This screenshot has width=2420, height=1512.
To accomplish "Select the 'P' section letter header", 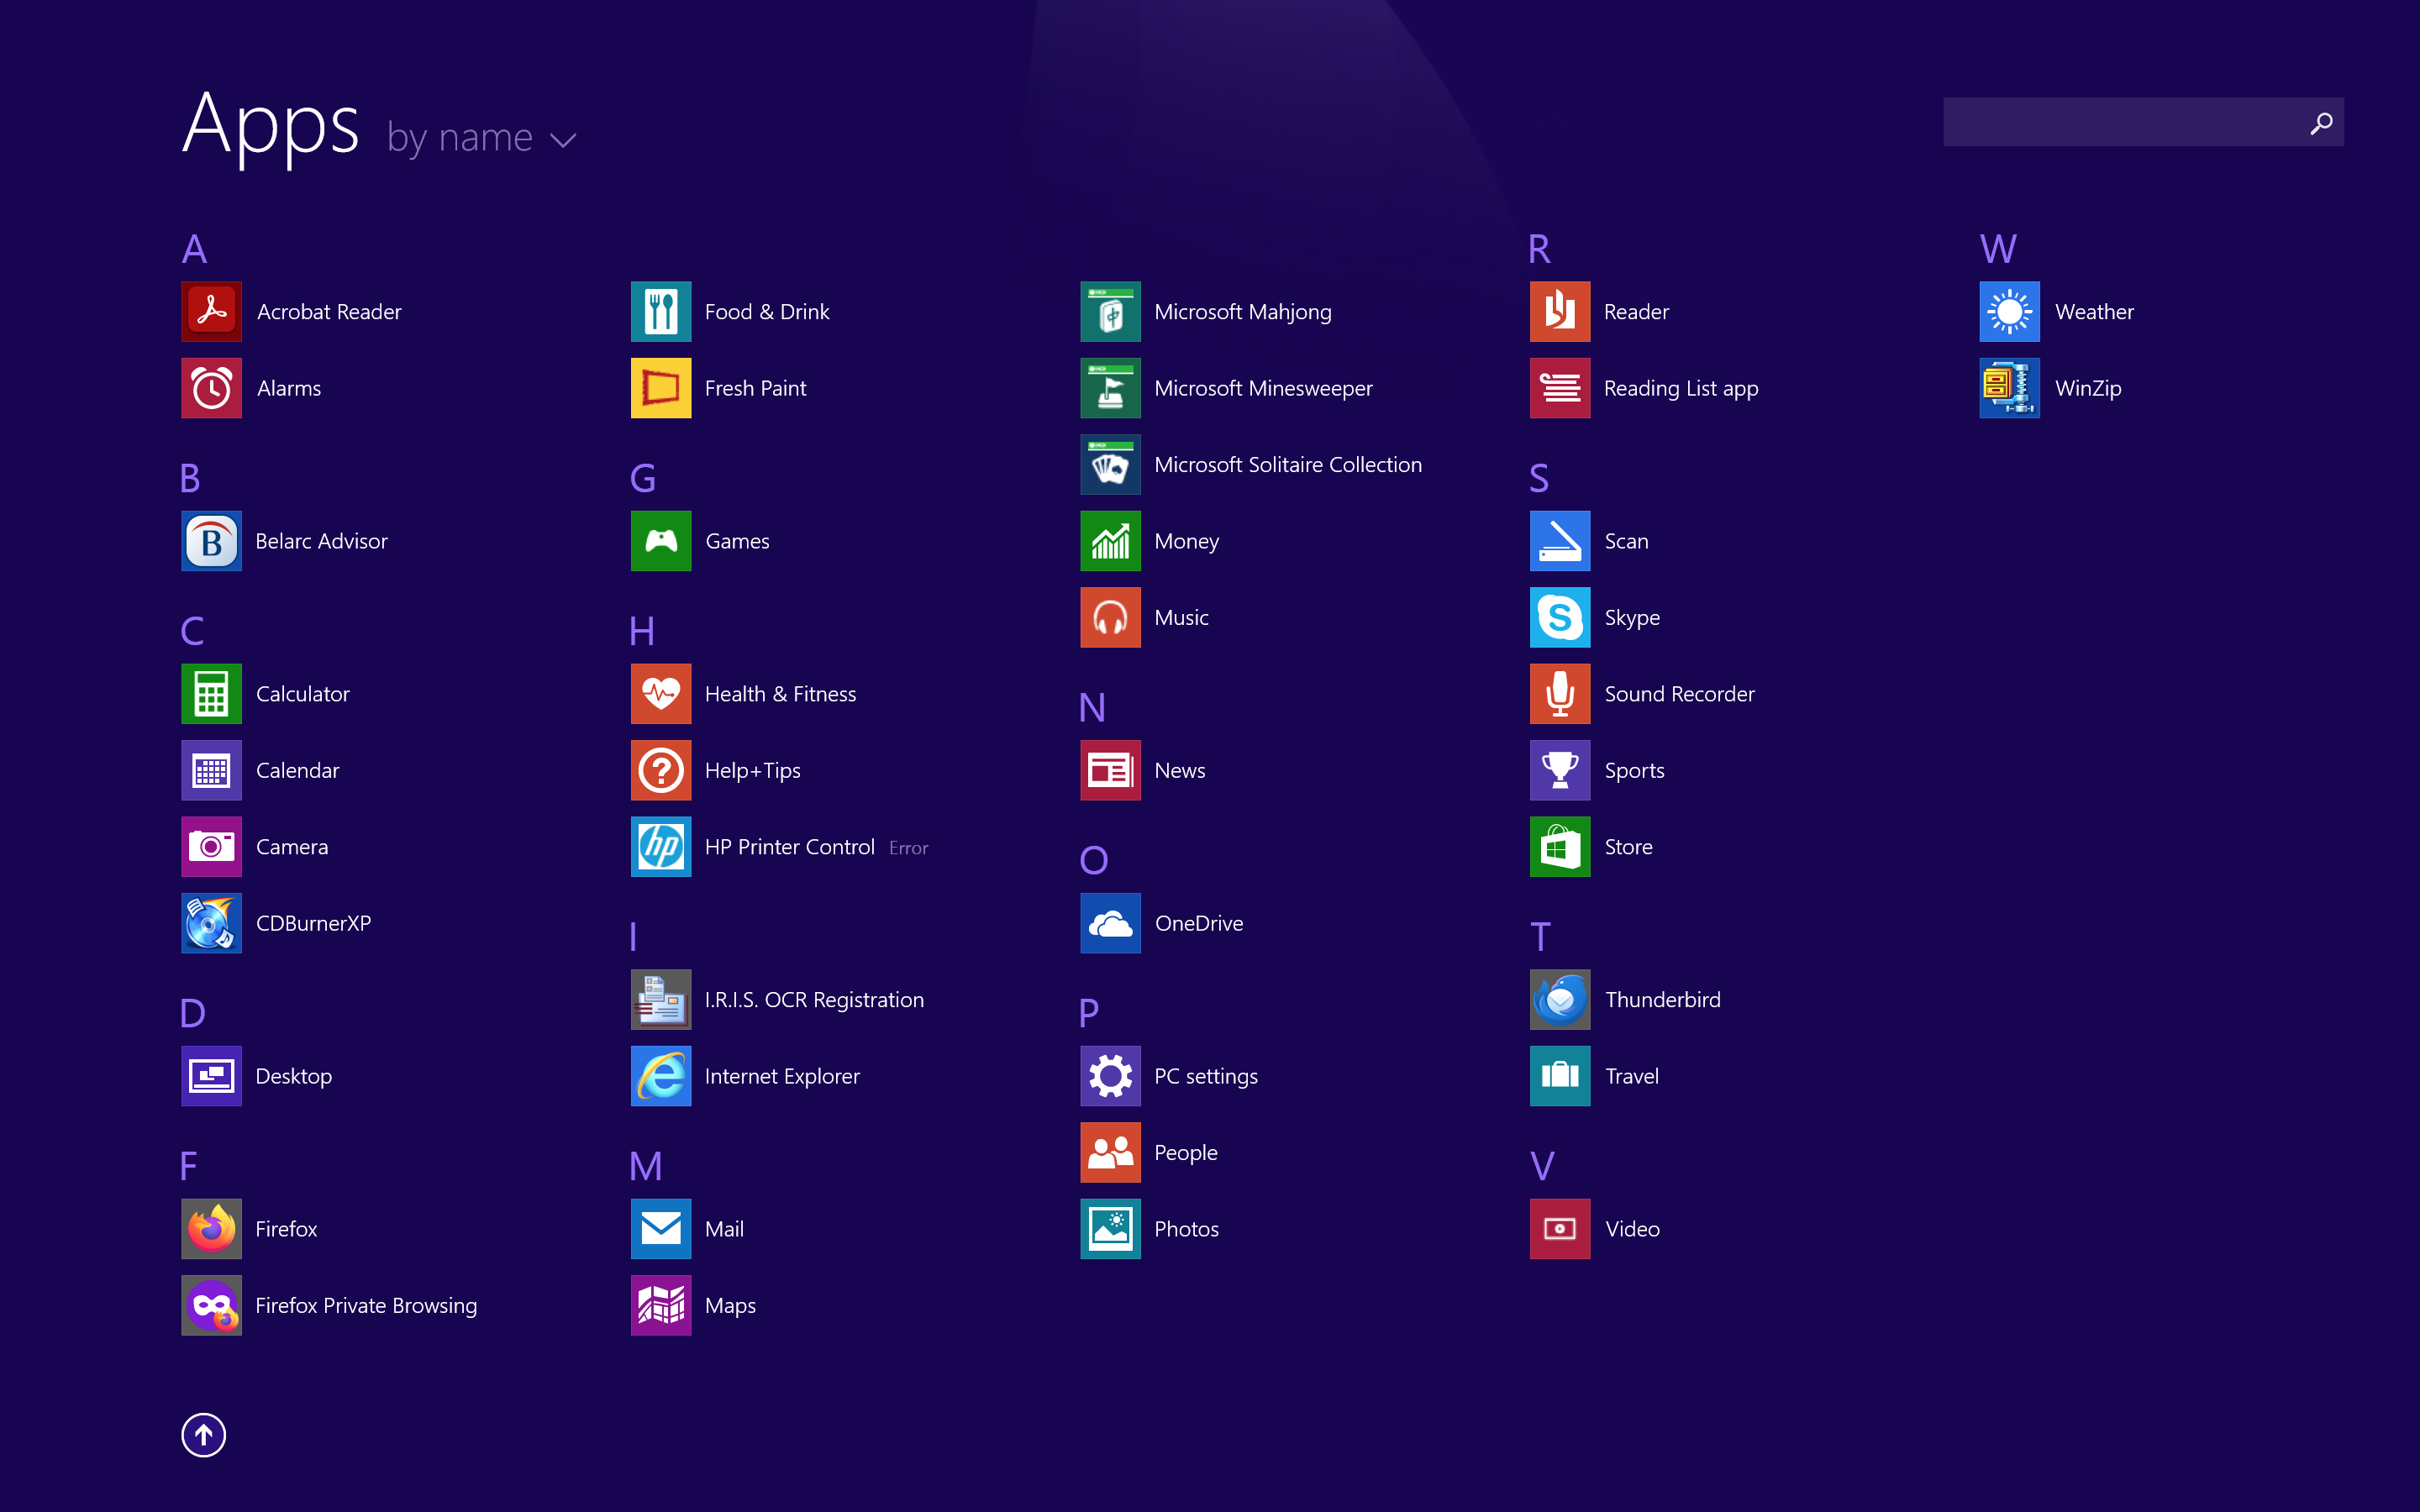I will (1089, 1013).
